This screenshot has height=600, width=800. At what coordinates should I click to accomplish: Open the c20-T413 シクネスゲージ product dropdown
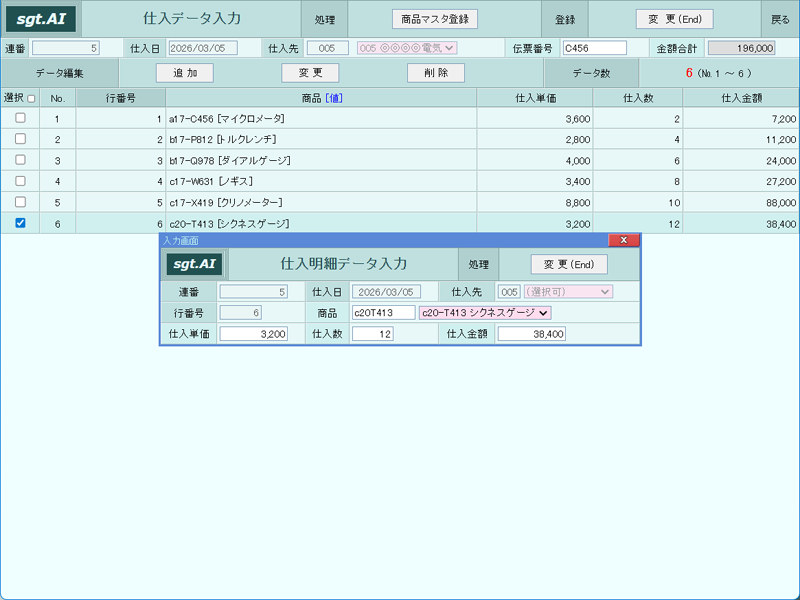485,313
